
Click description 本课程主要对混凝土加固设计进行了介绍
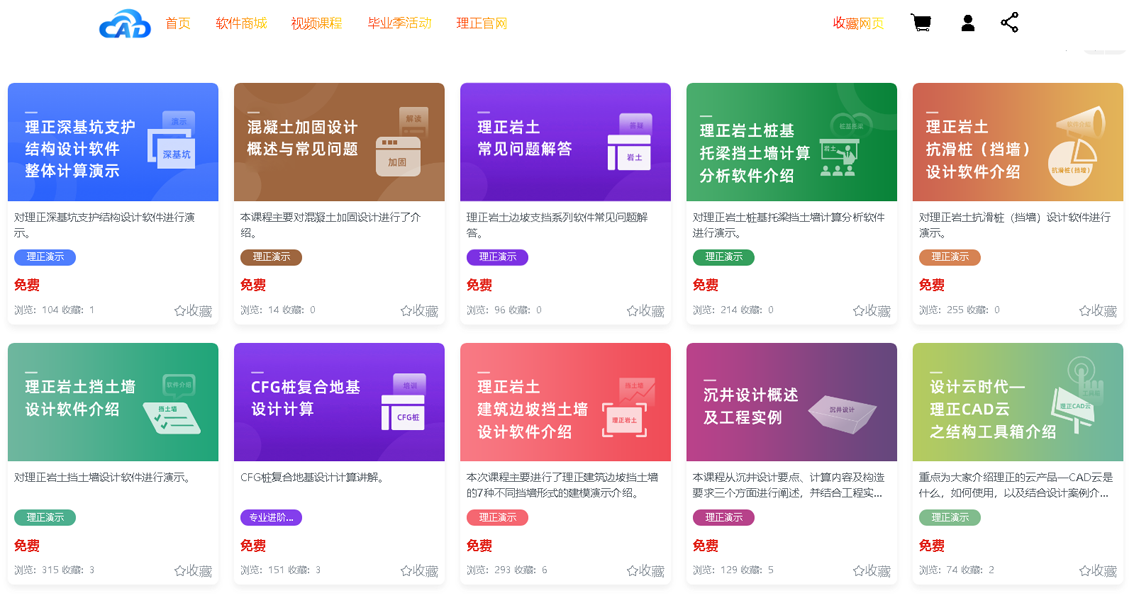point(331,225)
